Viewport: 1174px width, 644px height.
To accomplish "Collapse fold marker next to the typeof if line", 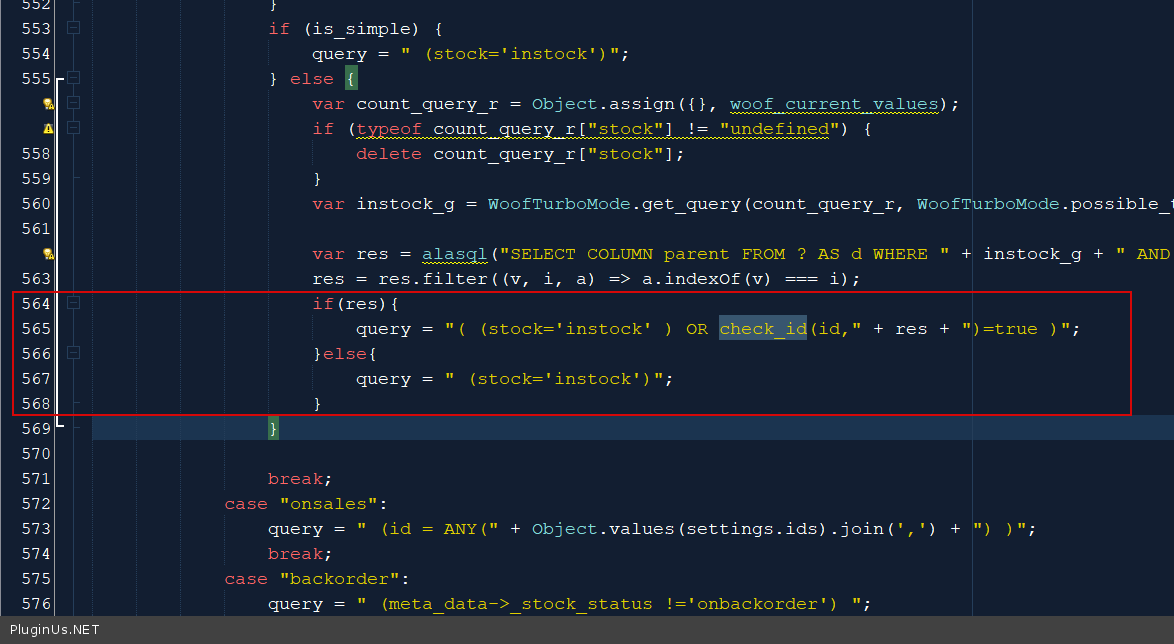I will [x=73, y=128].
